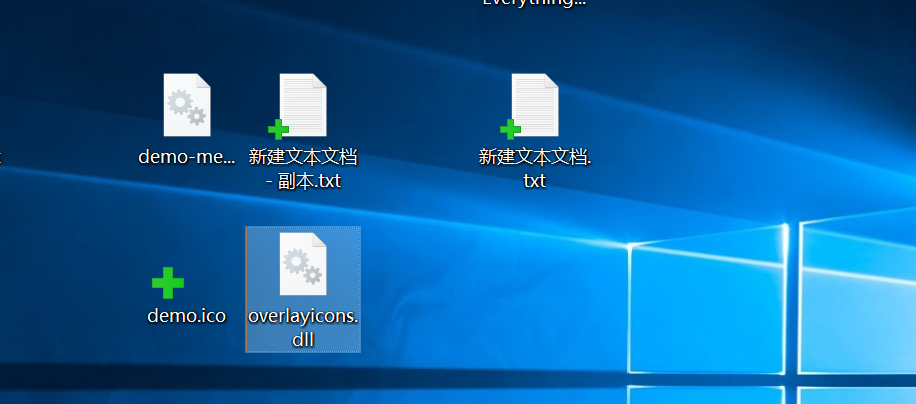Click the "- 副本.txt" label line

click(x=303, y=181)
